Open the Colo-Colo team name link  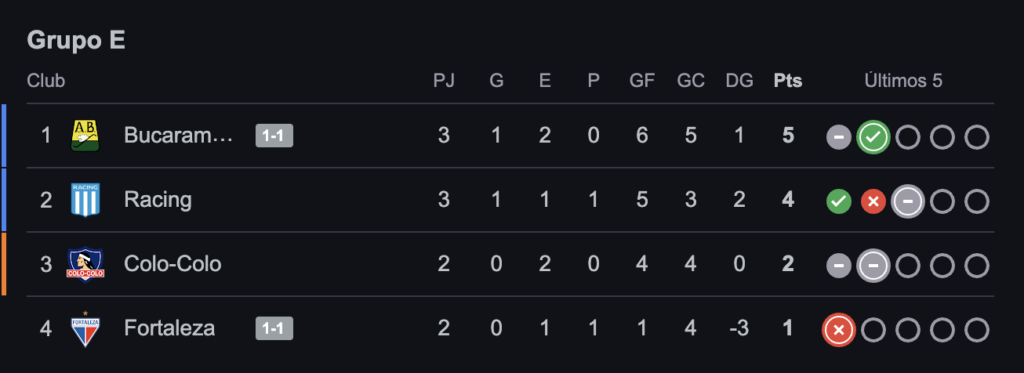tap(172, 264)
